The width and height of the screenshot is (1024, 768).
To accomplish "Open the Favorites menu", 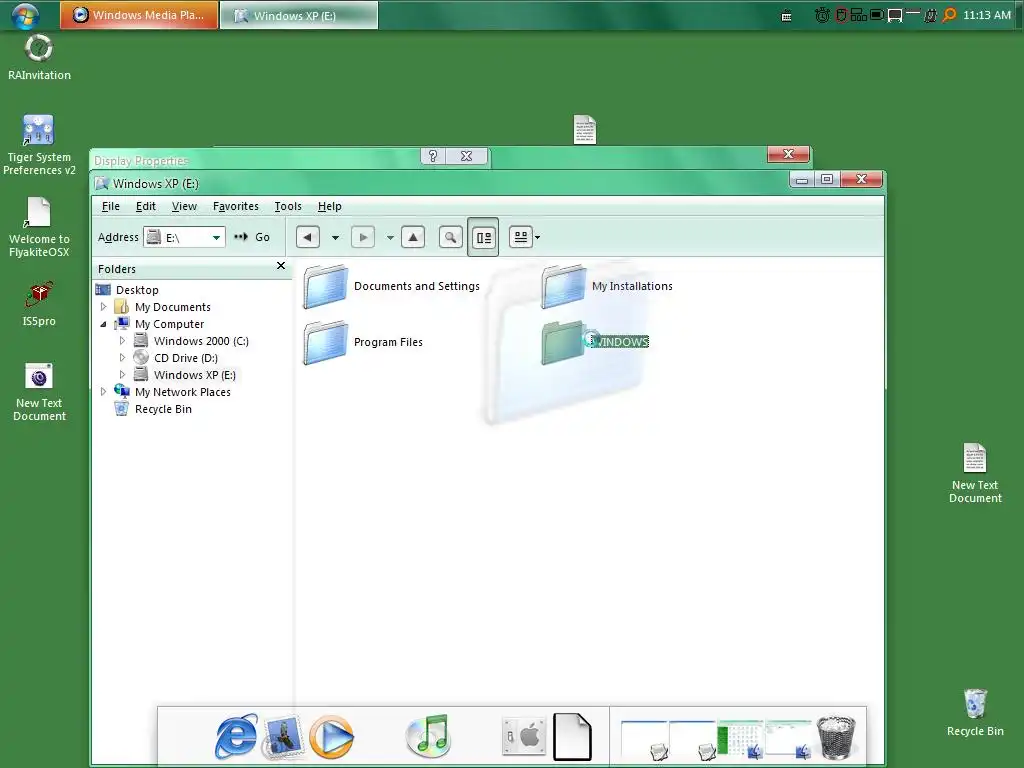I will (236, 206).
